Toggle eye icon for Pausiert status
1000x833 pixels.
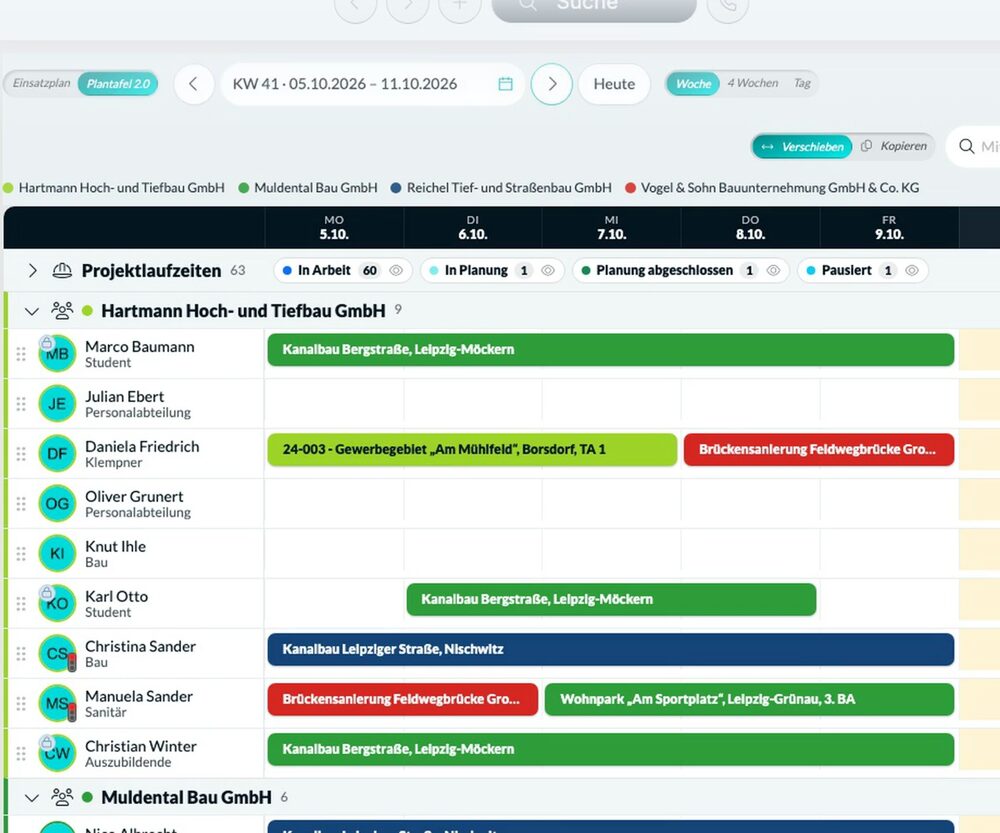pos(912,270)
